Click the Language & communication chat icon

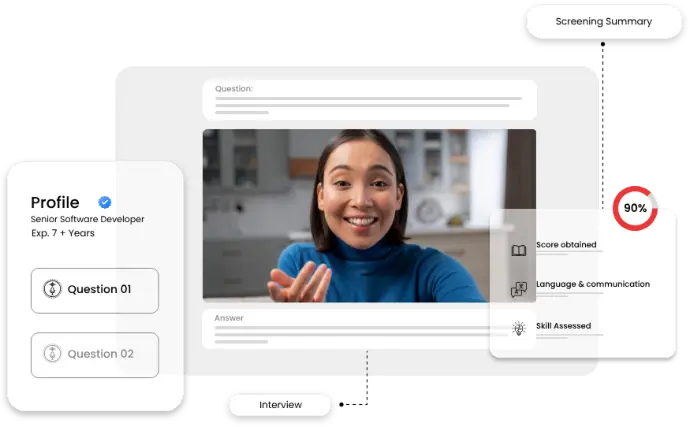click(518, 289)
